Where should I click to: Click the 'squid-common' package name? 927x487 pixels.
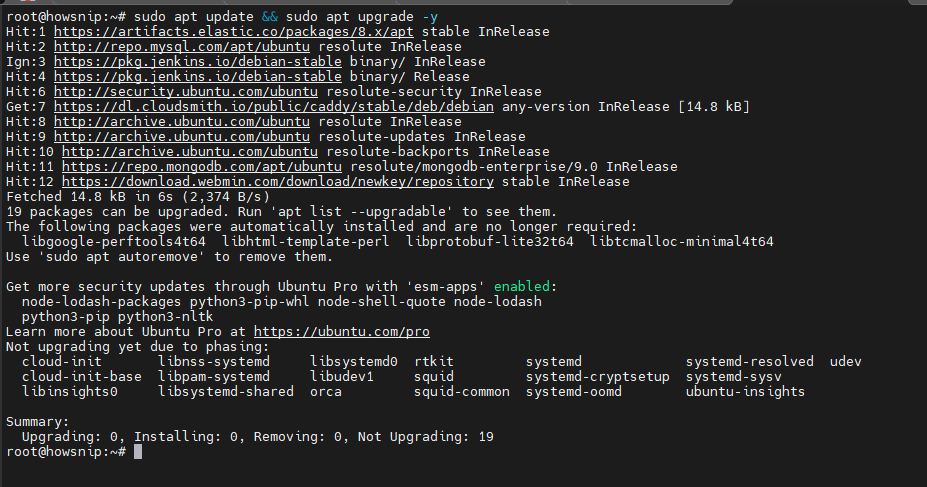click(462, 392)
